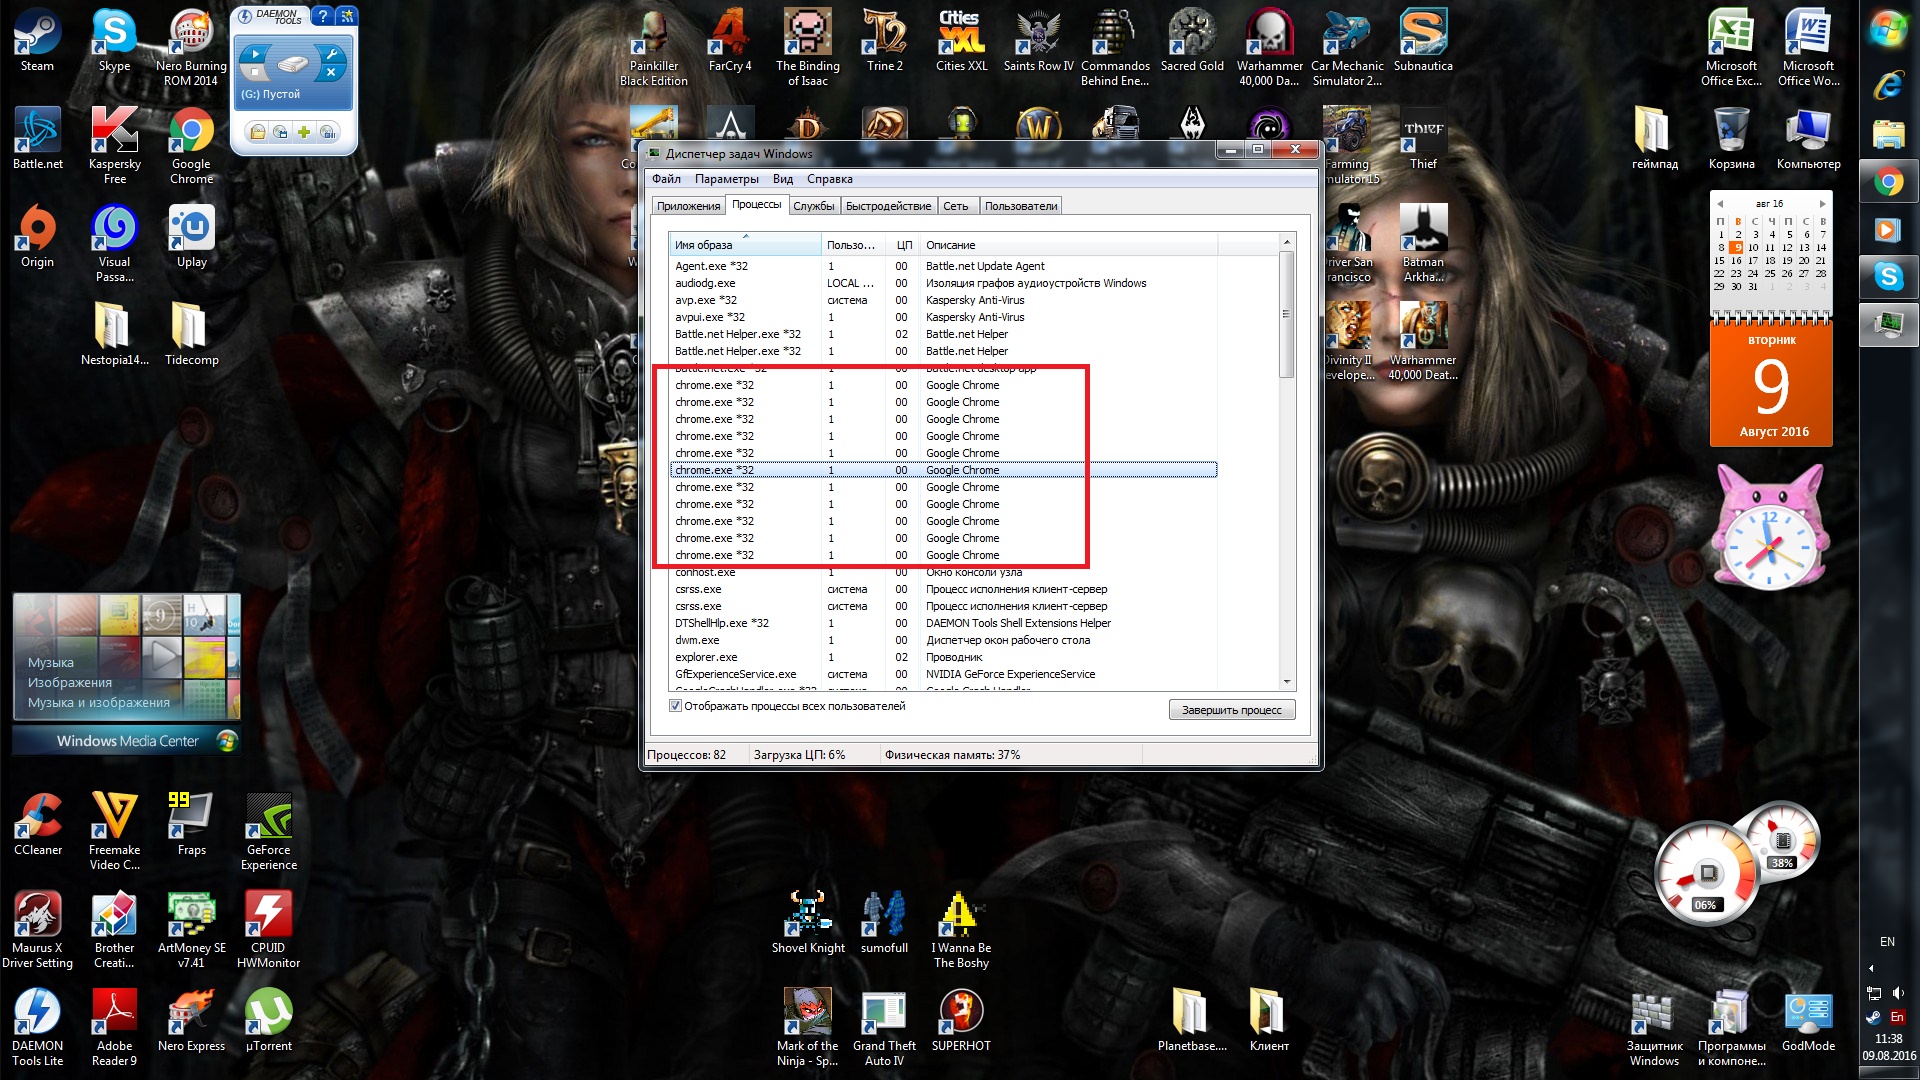
Task: Click the 'Завершить процесс' button
Action: 1231,710
